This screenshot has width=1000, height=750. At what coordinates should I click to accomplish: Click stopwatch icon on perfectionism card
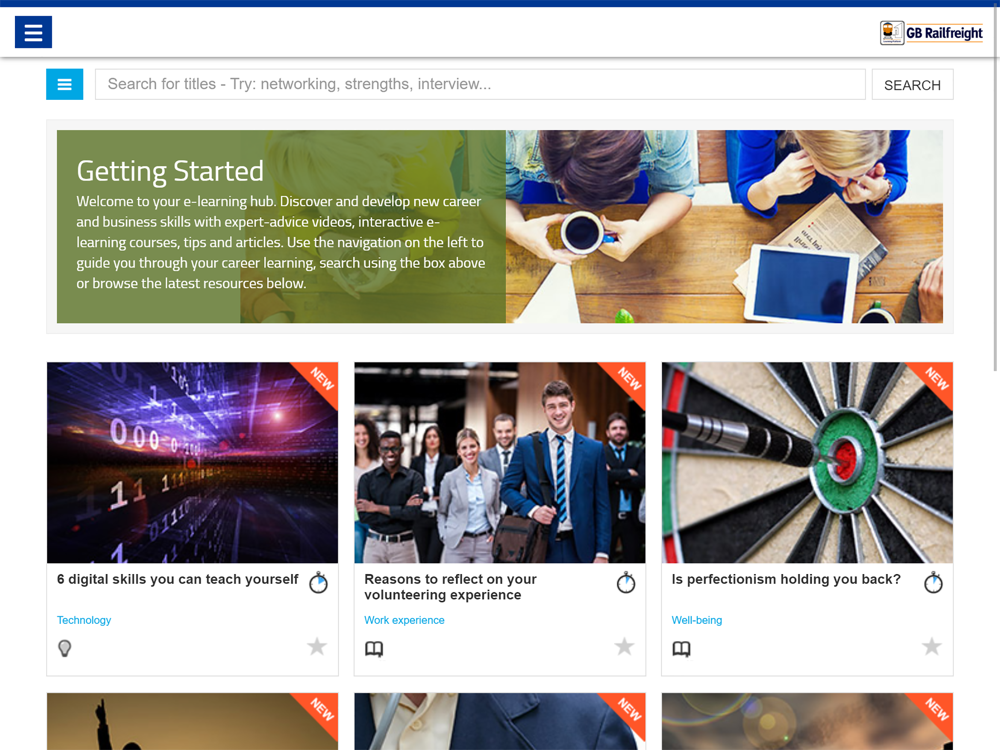(x=933, y=582)
